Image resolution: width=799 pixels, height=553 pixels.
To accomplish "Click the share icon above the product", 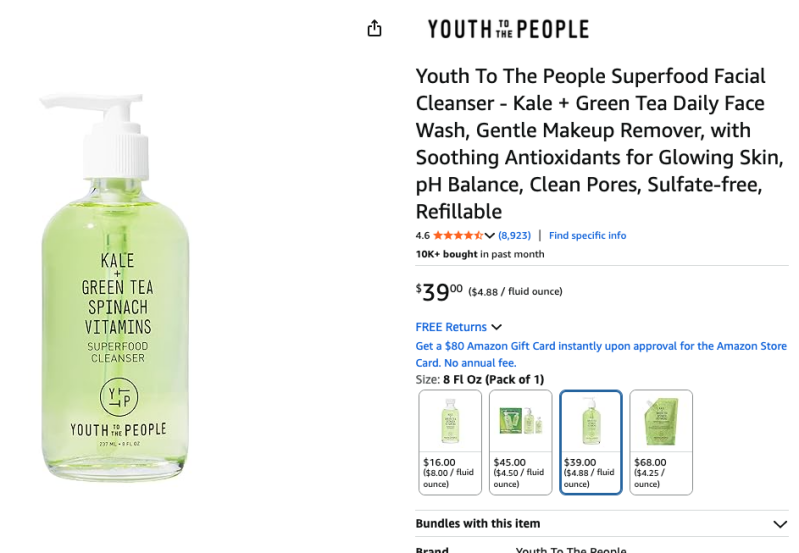I will pos(374,28).
